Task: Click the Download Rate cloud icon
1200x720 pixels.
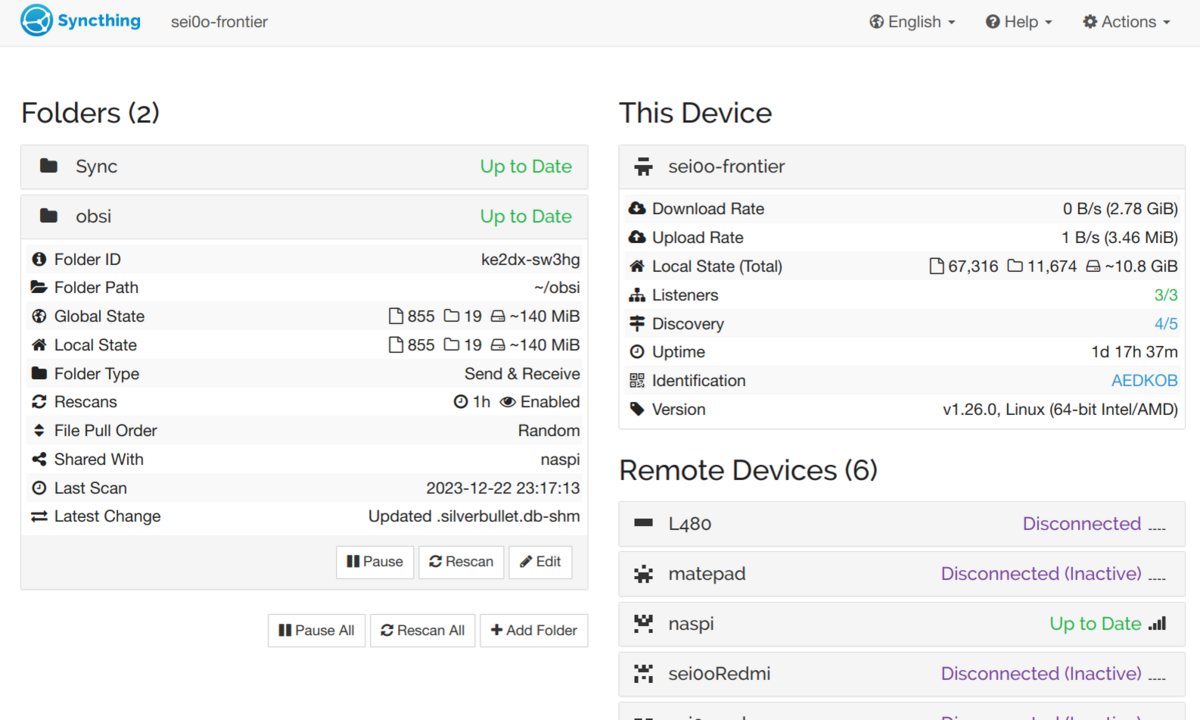Action: (637, 209)
